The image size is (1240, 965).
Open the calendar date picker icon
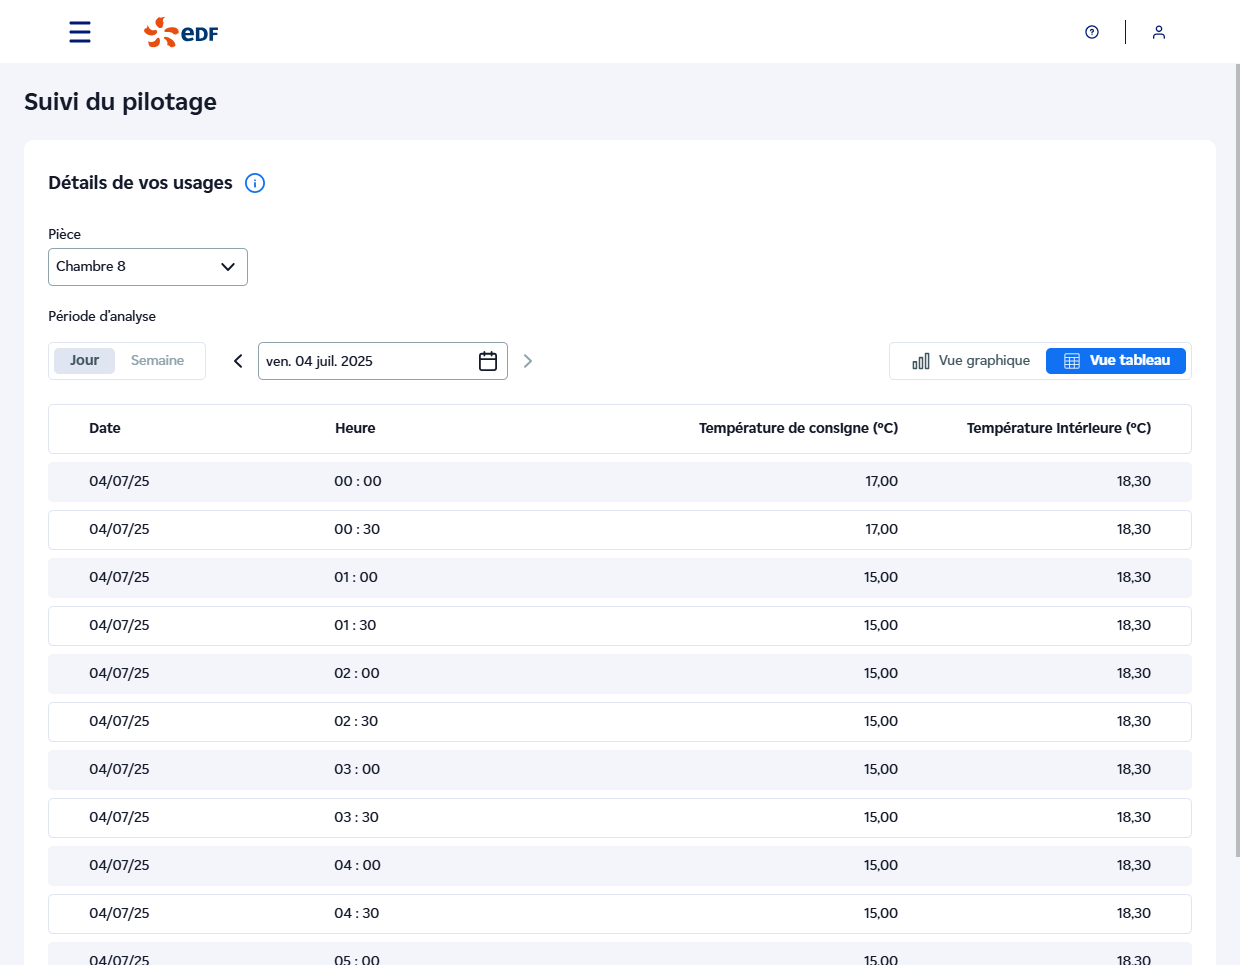pos(488,361)
